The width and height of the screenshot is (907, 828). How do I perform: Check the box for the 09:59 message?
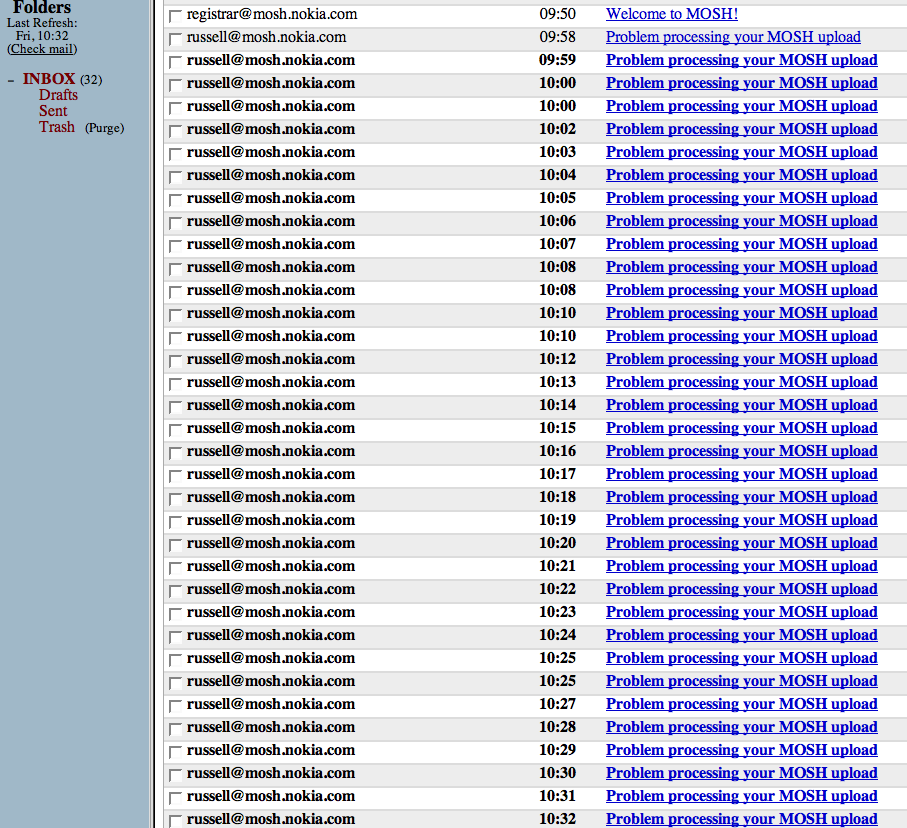(x=175, y=62)
